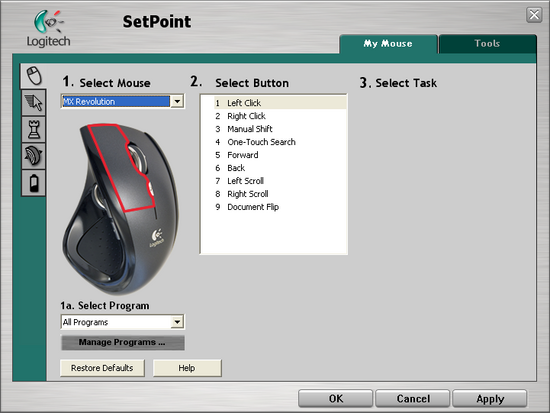Select Forward in button list
The height and width of the screenshot is (413, 550).
[280, 155]
